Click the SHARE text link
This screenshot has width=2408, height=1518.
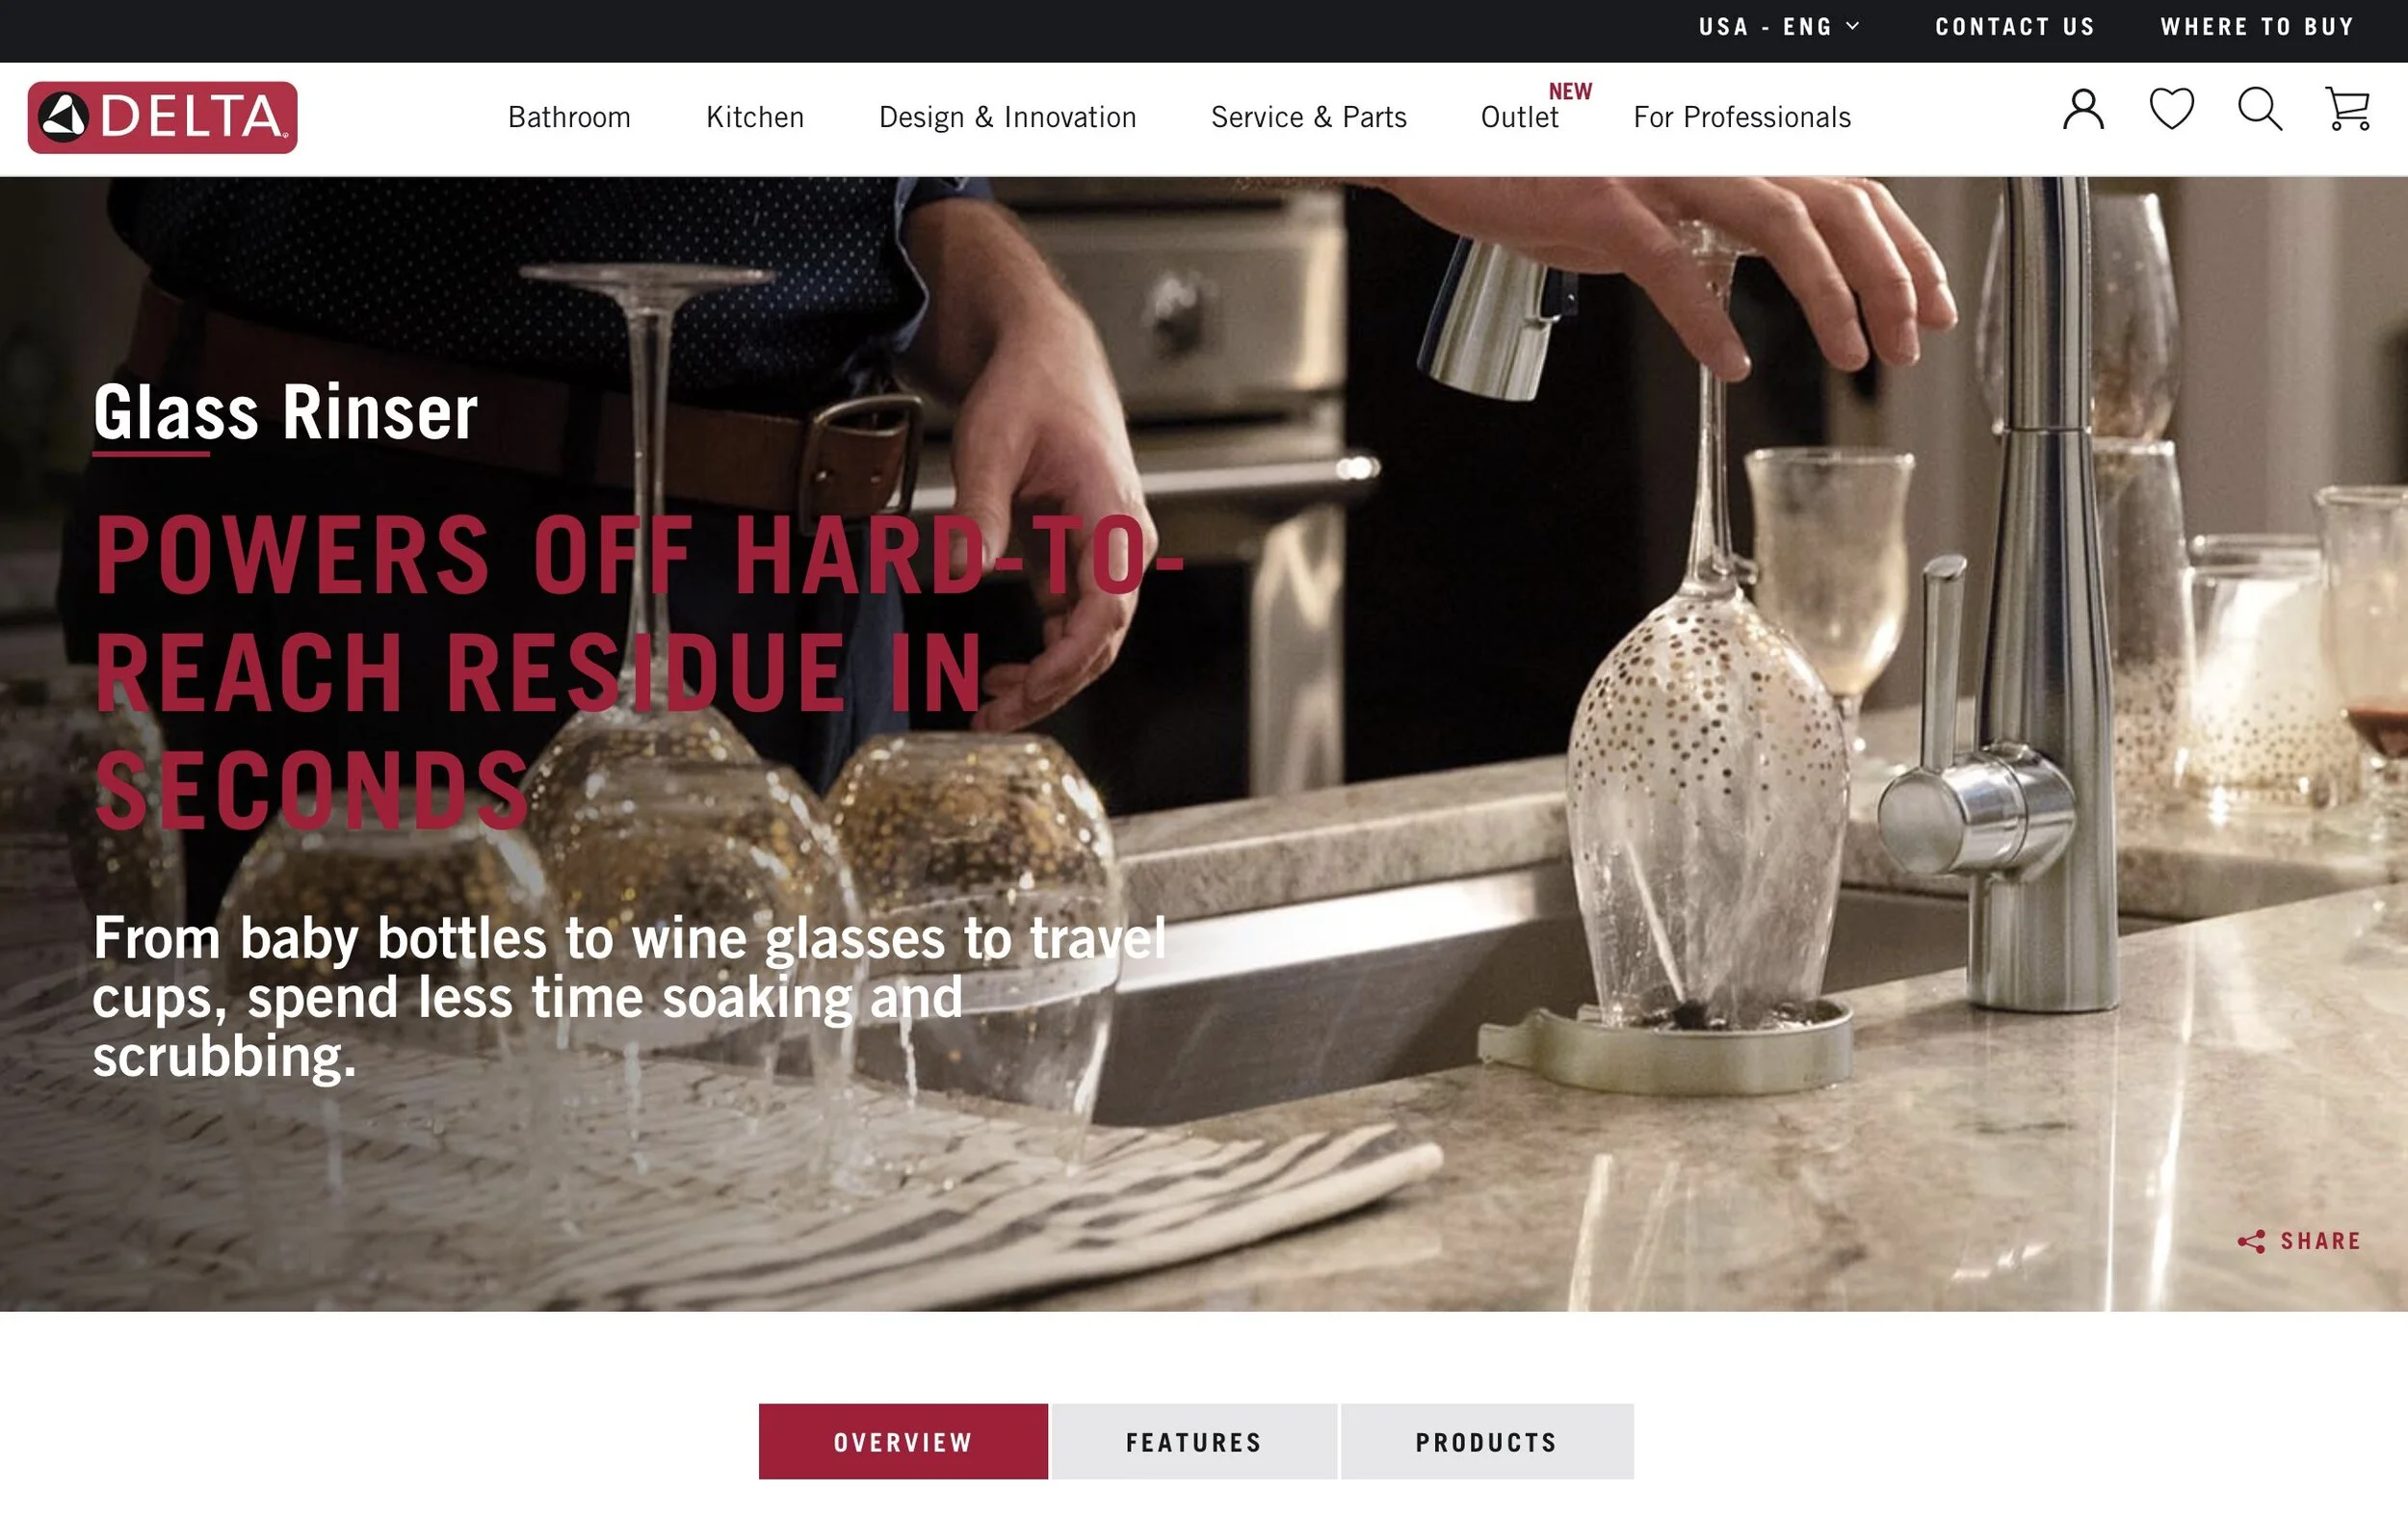[2320, 1241]
